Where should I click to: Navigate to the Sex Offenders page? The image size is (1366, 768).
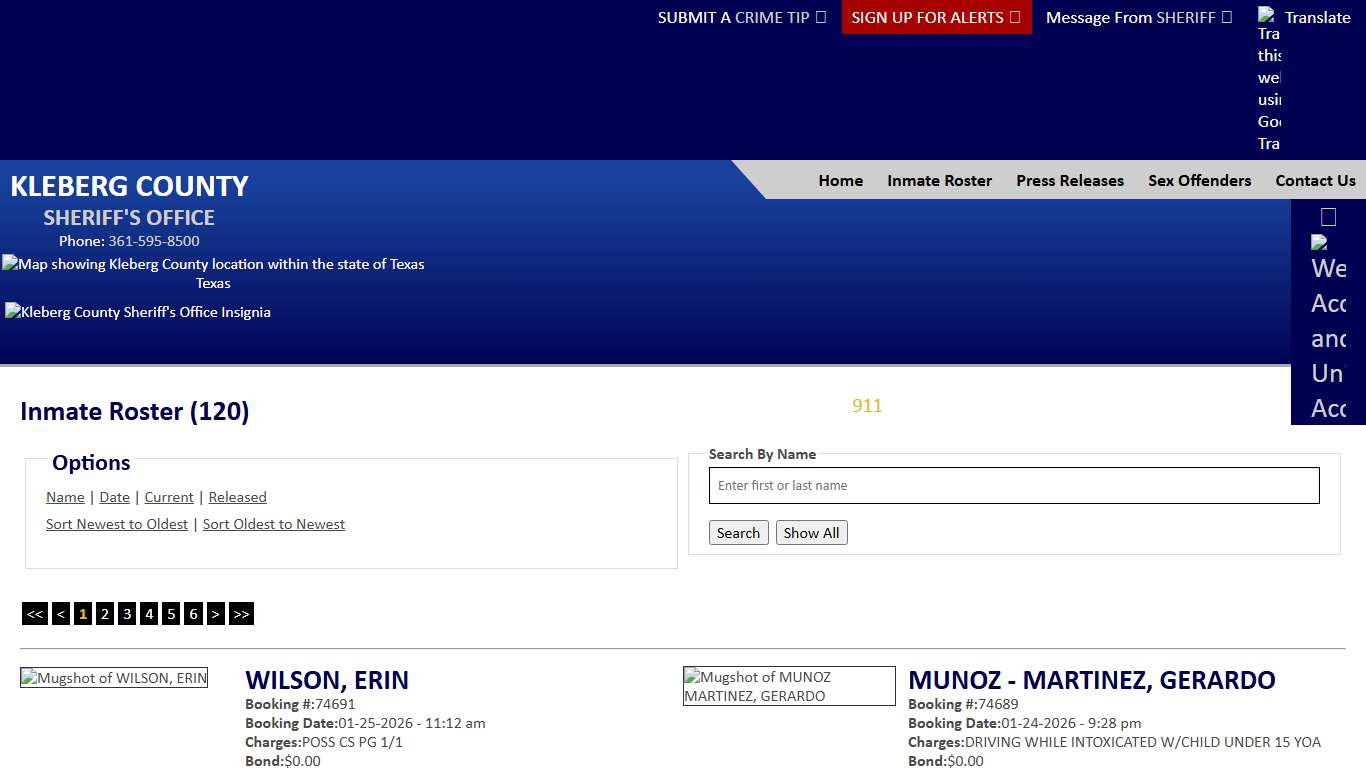pyautogui.click(x=1199, y=180)
